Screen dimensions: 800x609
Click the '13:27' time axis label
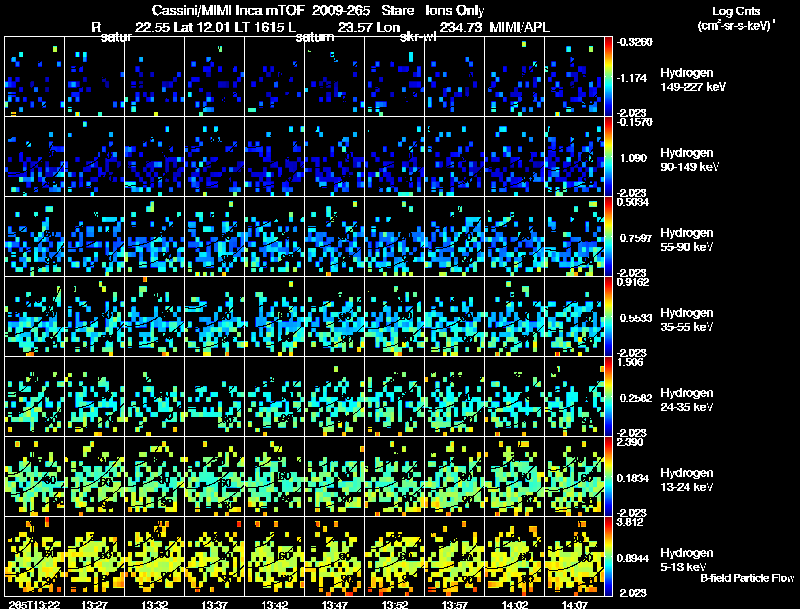[94, 604]
